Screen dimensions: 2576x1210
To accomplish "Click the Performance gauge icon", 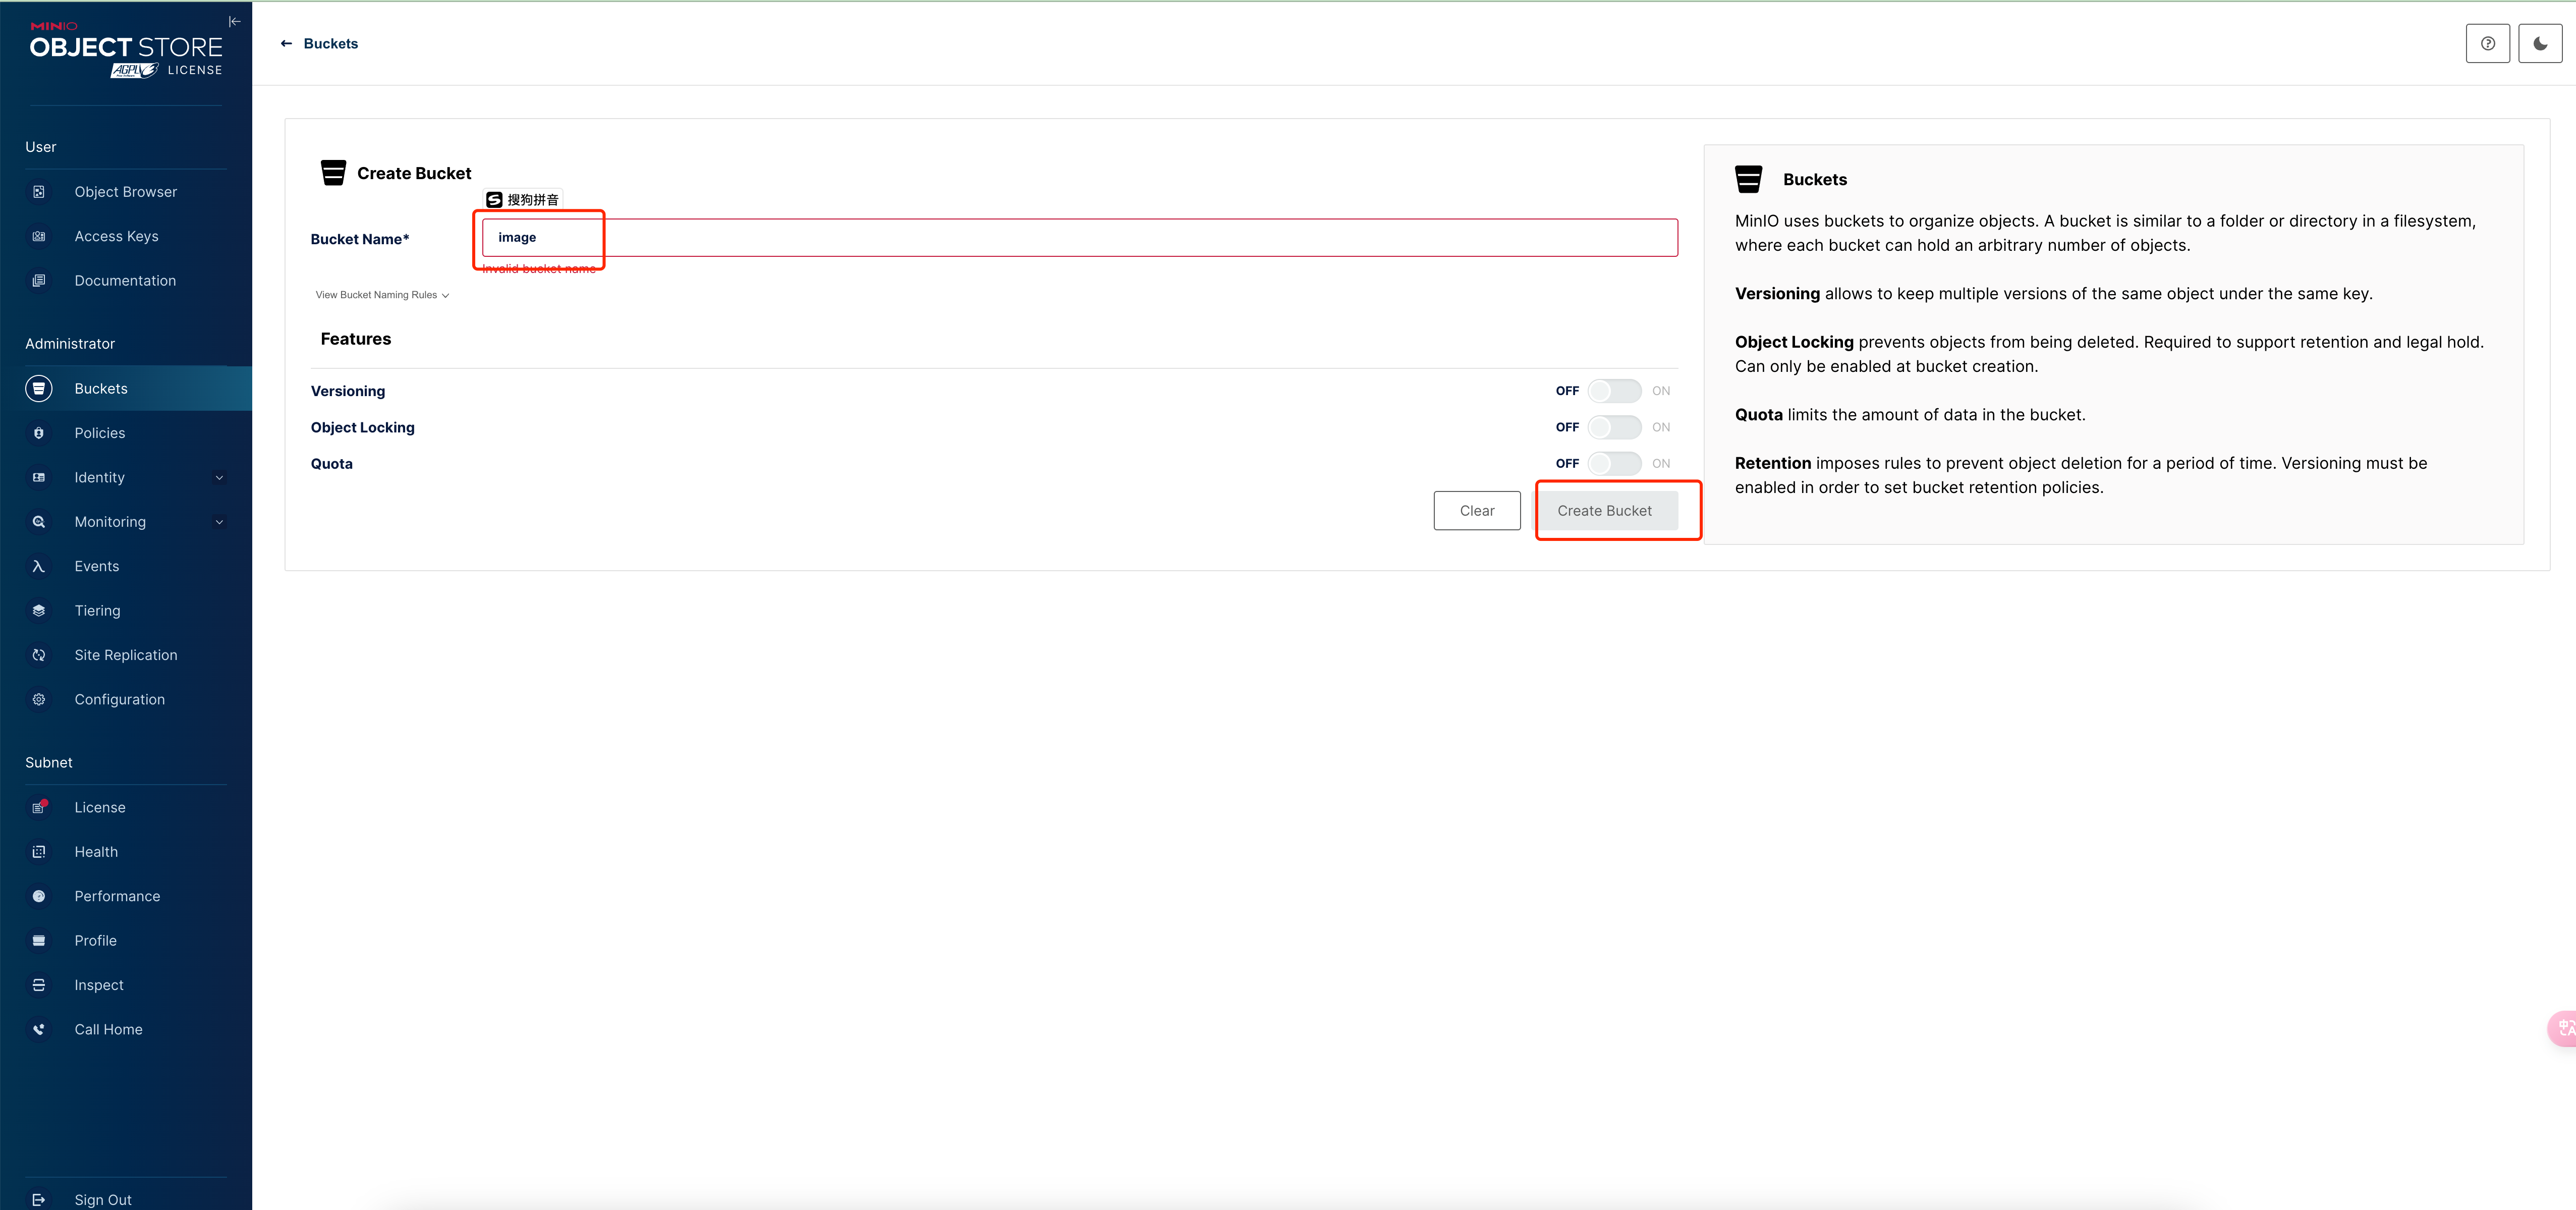I will 39,896.
